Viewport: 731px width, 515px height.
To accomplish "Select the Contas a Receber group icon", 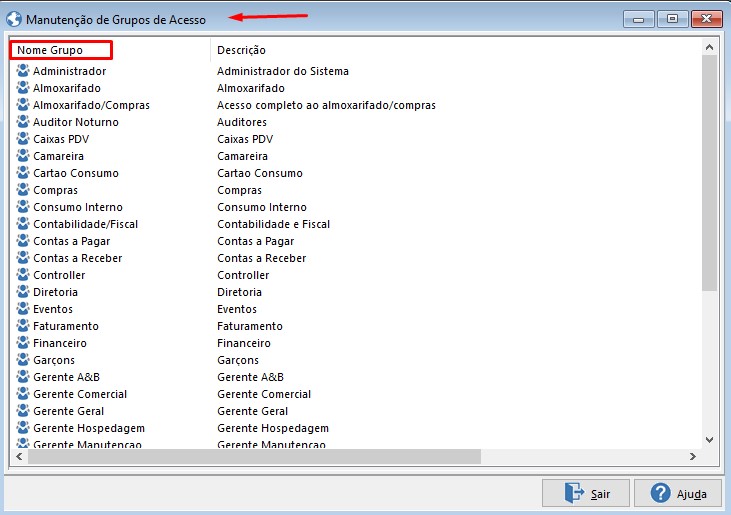I will click(x=23, y=258).
